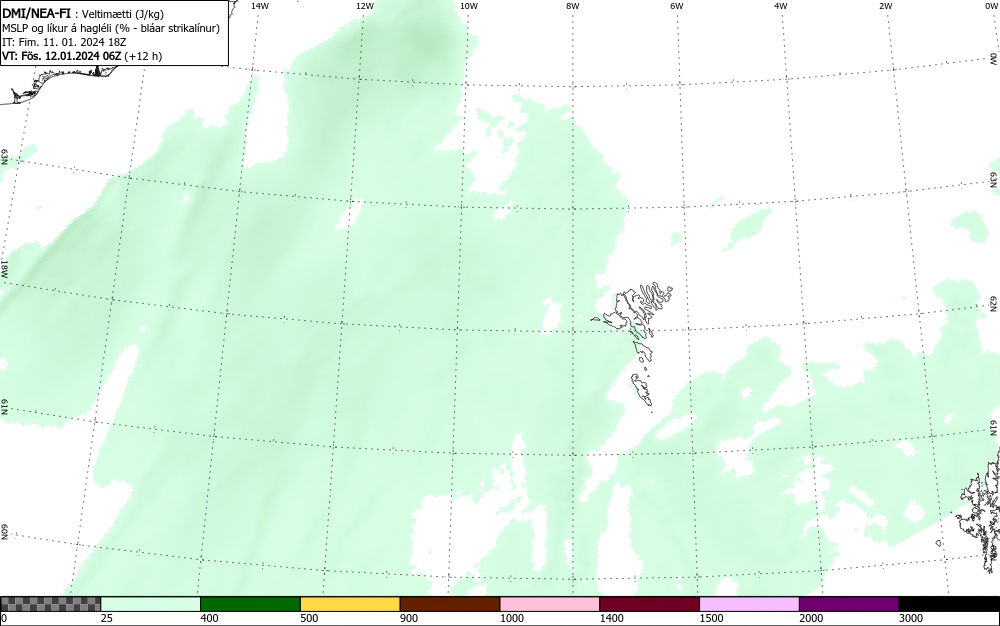
Task: Click the 18W label on left edge
Action: [4, 268]
